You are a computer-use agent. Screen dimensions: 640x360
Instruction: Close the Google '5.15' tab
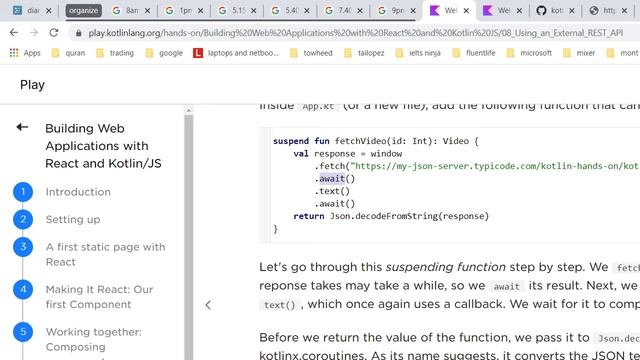[x=253, y=11]
